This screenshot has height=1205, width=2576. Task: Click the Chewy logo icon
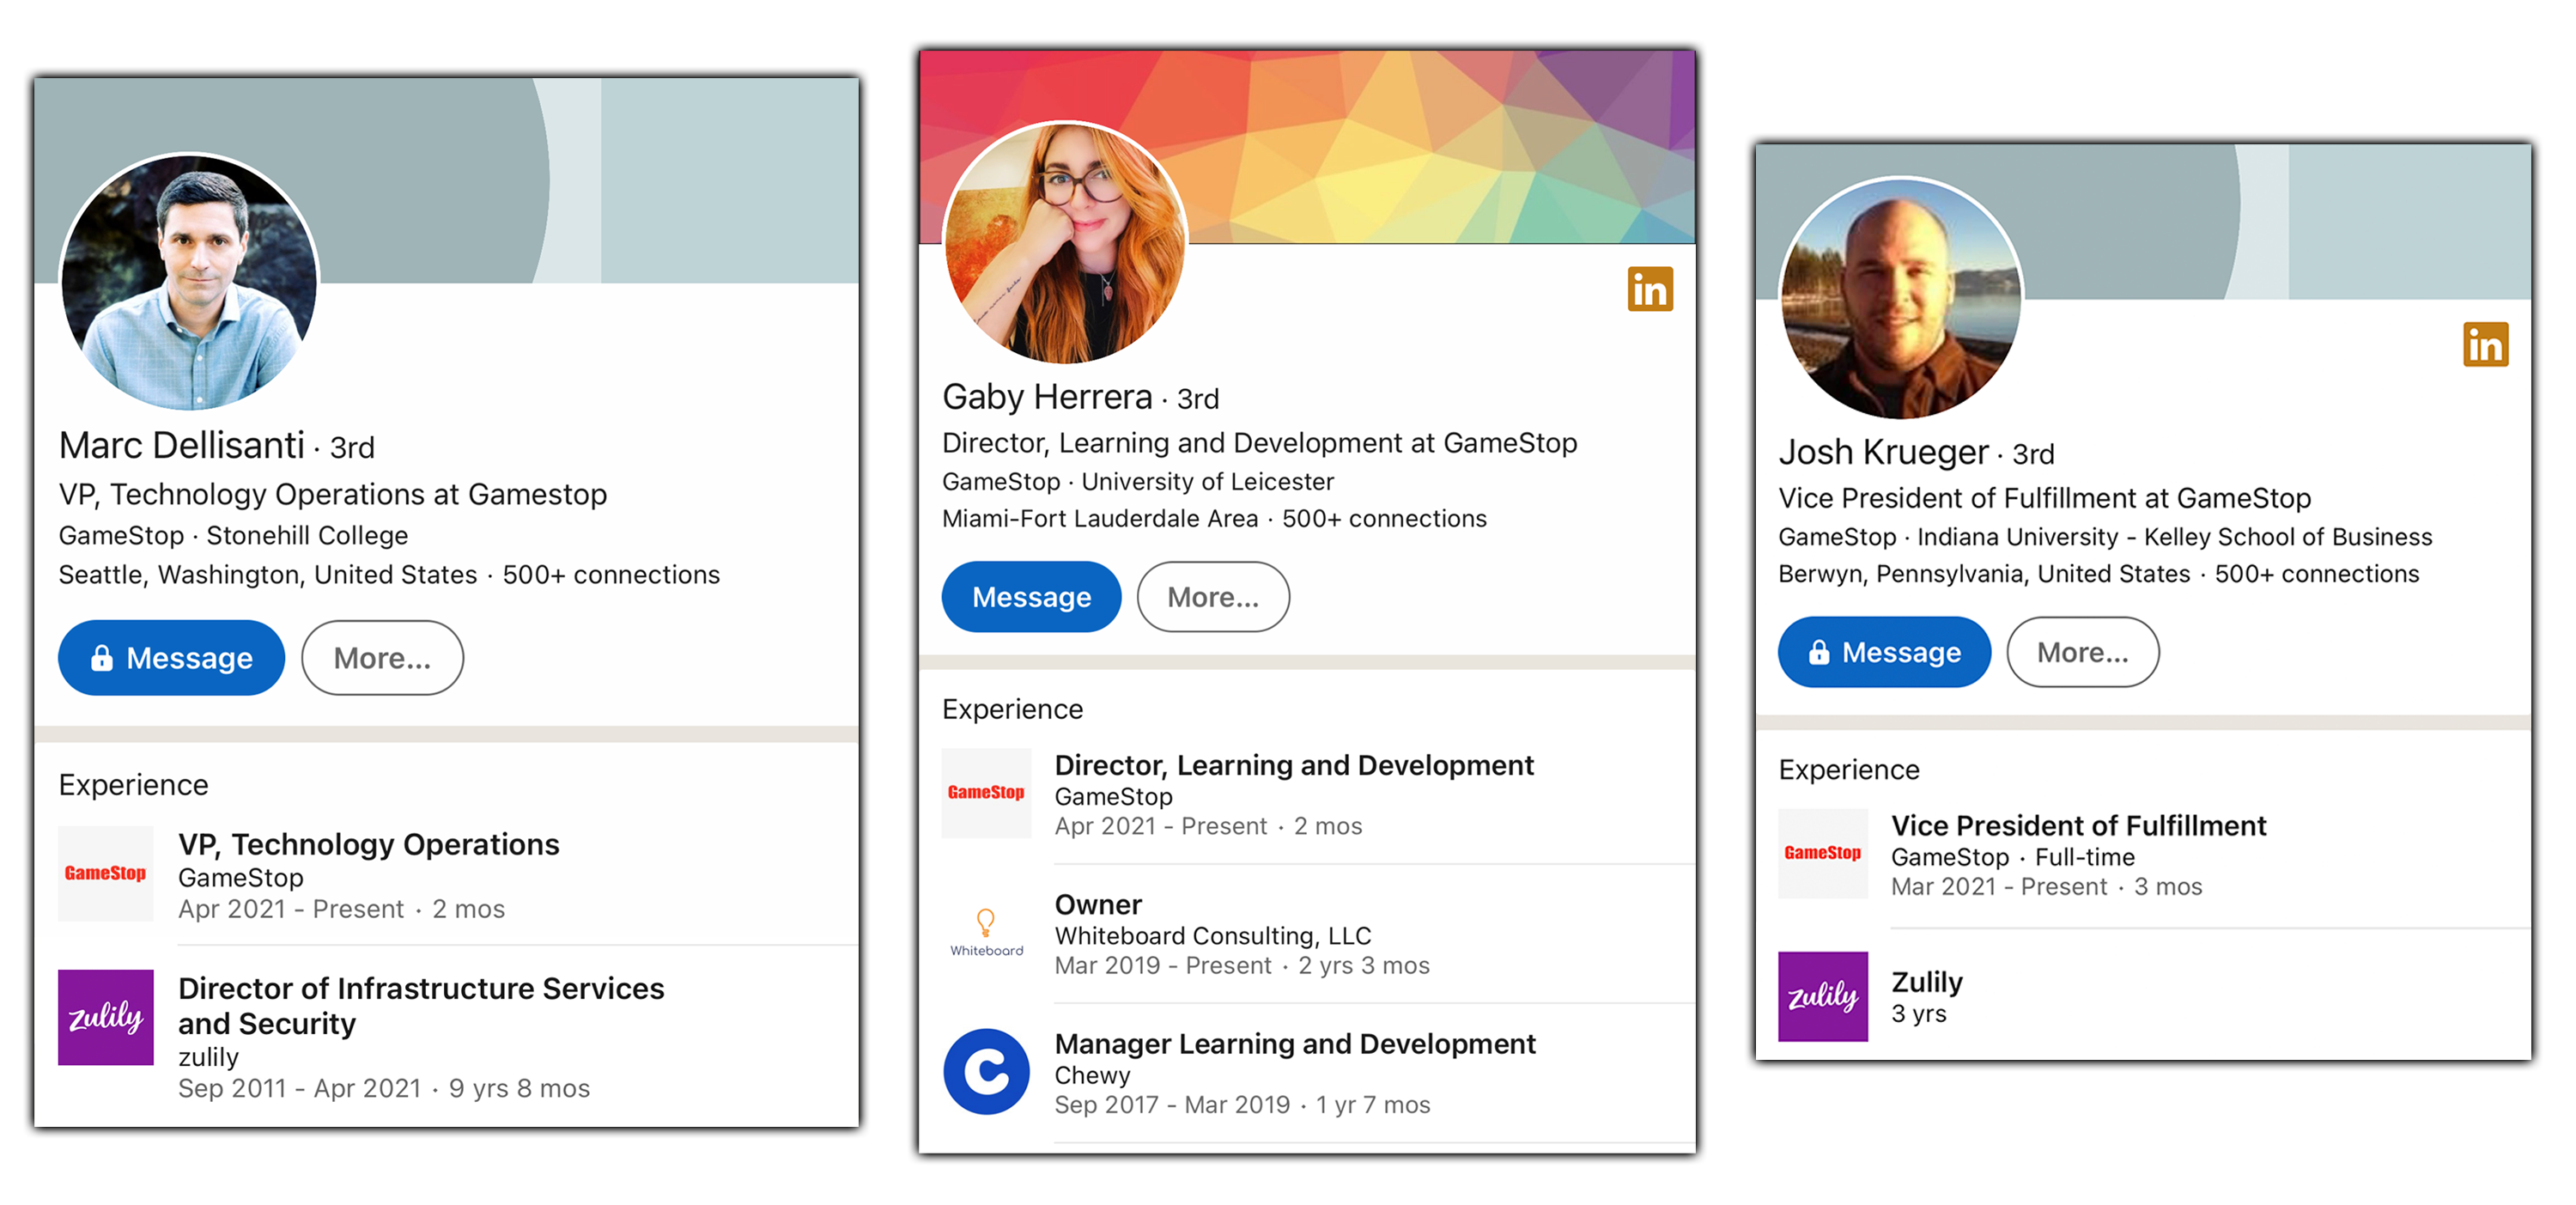pyautogui.click(x=986, y=1072)
